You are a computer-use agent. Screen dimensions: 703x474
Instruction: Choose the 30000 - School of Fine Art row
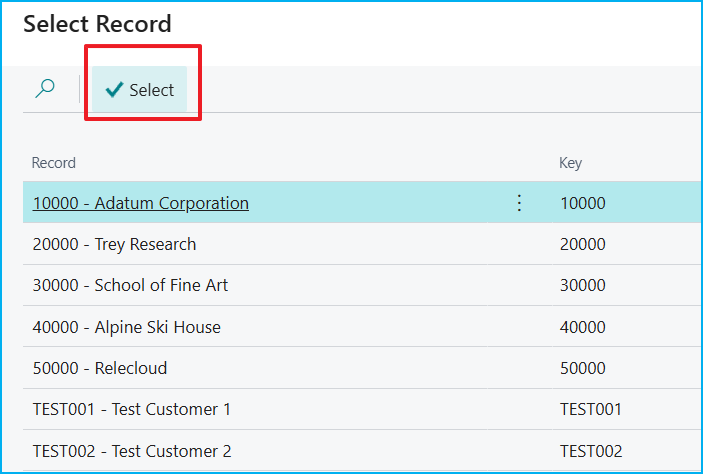[130, 285]
